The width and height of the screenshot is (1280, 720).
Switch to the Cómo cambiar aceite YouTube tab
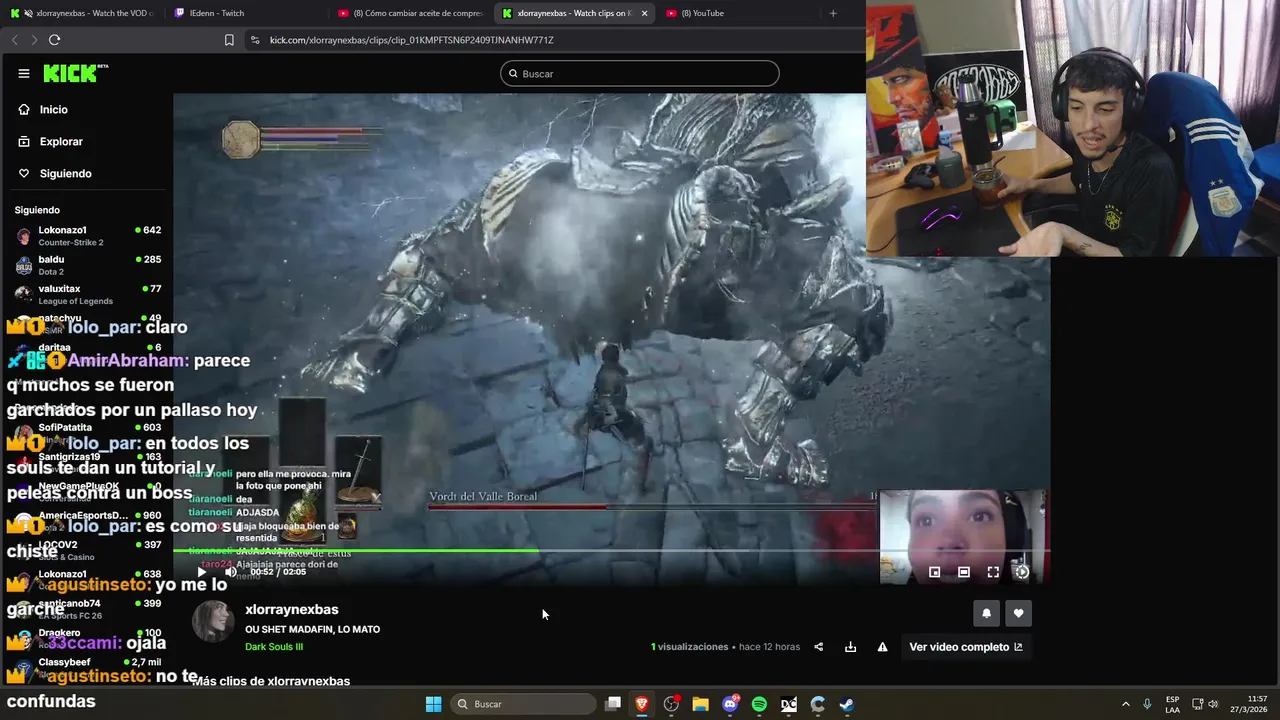click(x=410, y=13)
